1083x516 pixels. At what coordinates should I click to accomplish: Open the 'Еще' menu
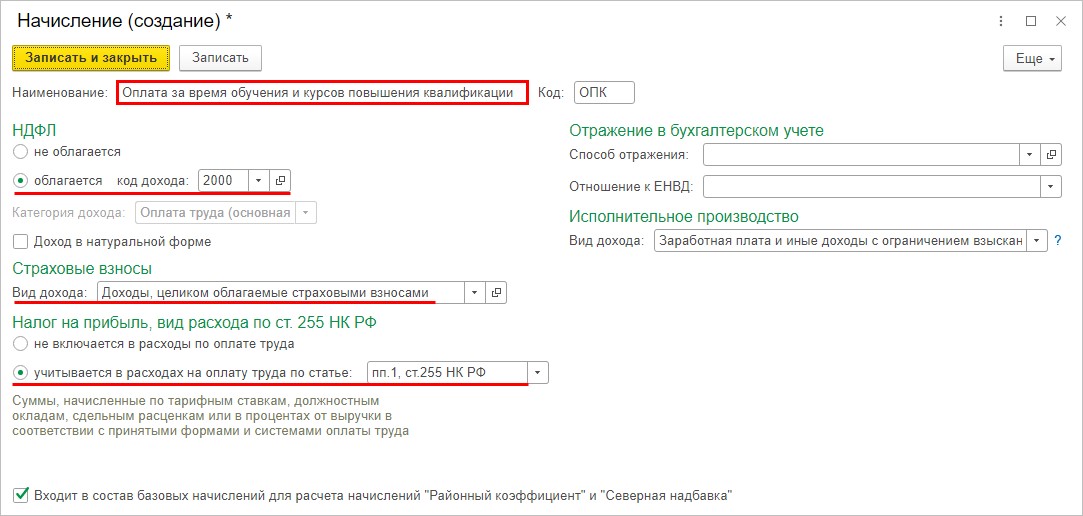click(1033, 59)
